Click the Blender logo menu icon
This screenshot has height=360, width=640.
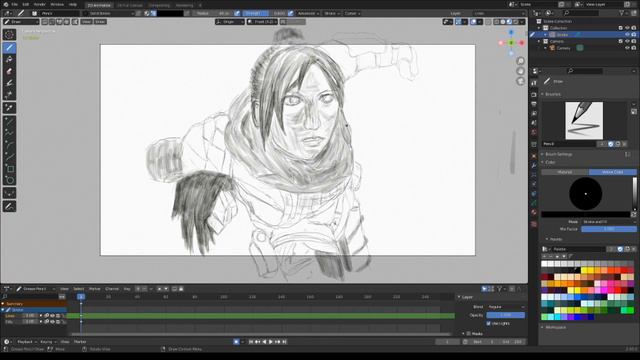tap(6, 4)
